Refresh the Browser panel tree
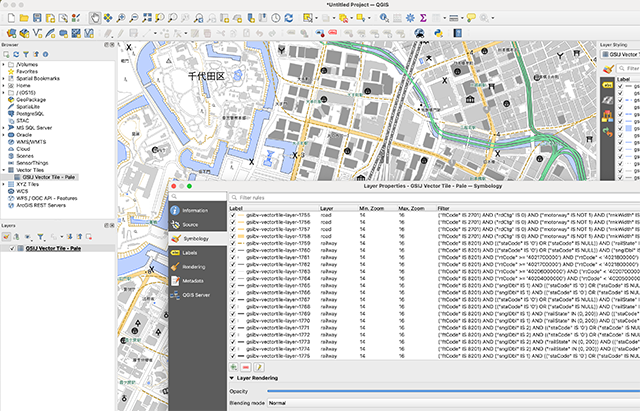 [x=16, y=54]
